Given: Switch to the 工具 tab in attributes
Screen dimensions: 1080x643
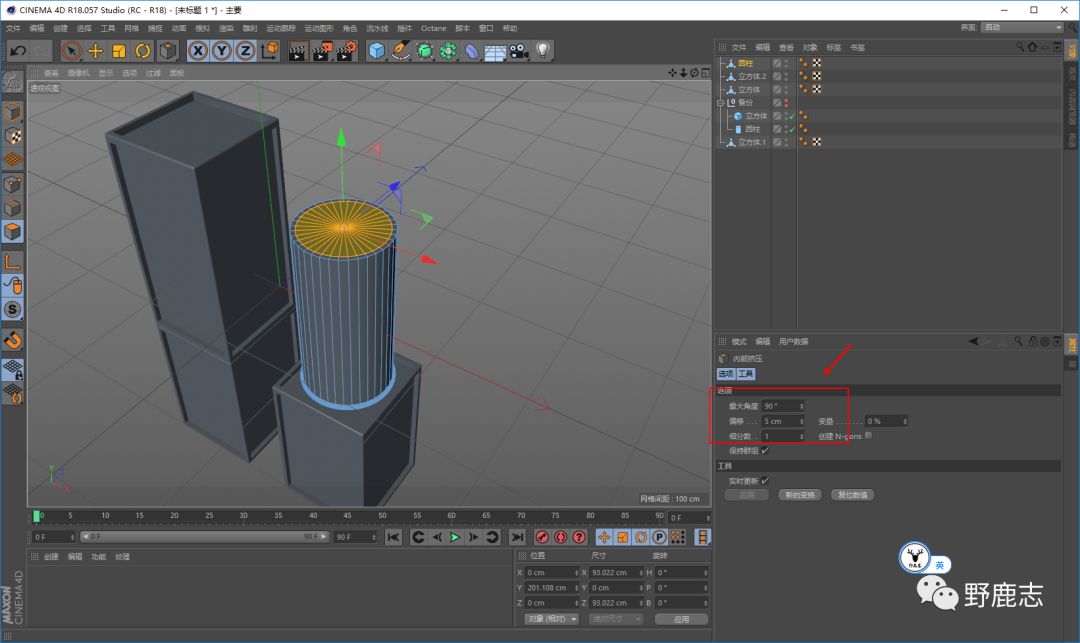Looking at the screenshot, I should pyautogui.click(x=746, y=373).
